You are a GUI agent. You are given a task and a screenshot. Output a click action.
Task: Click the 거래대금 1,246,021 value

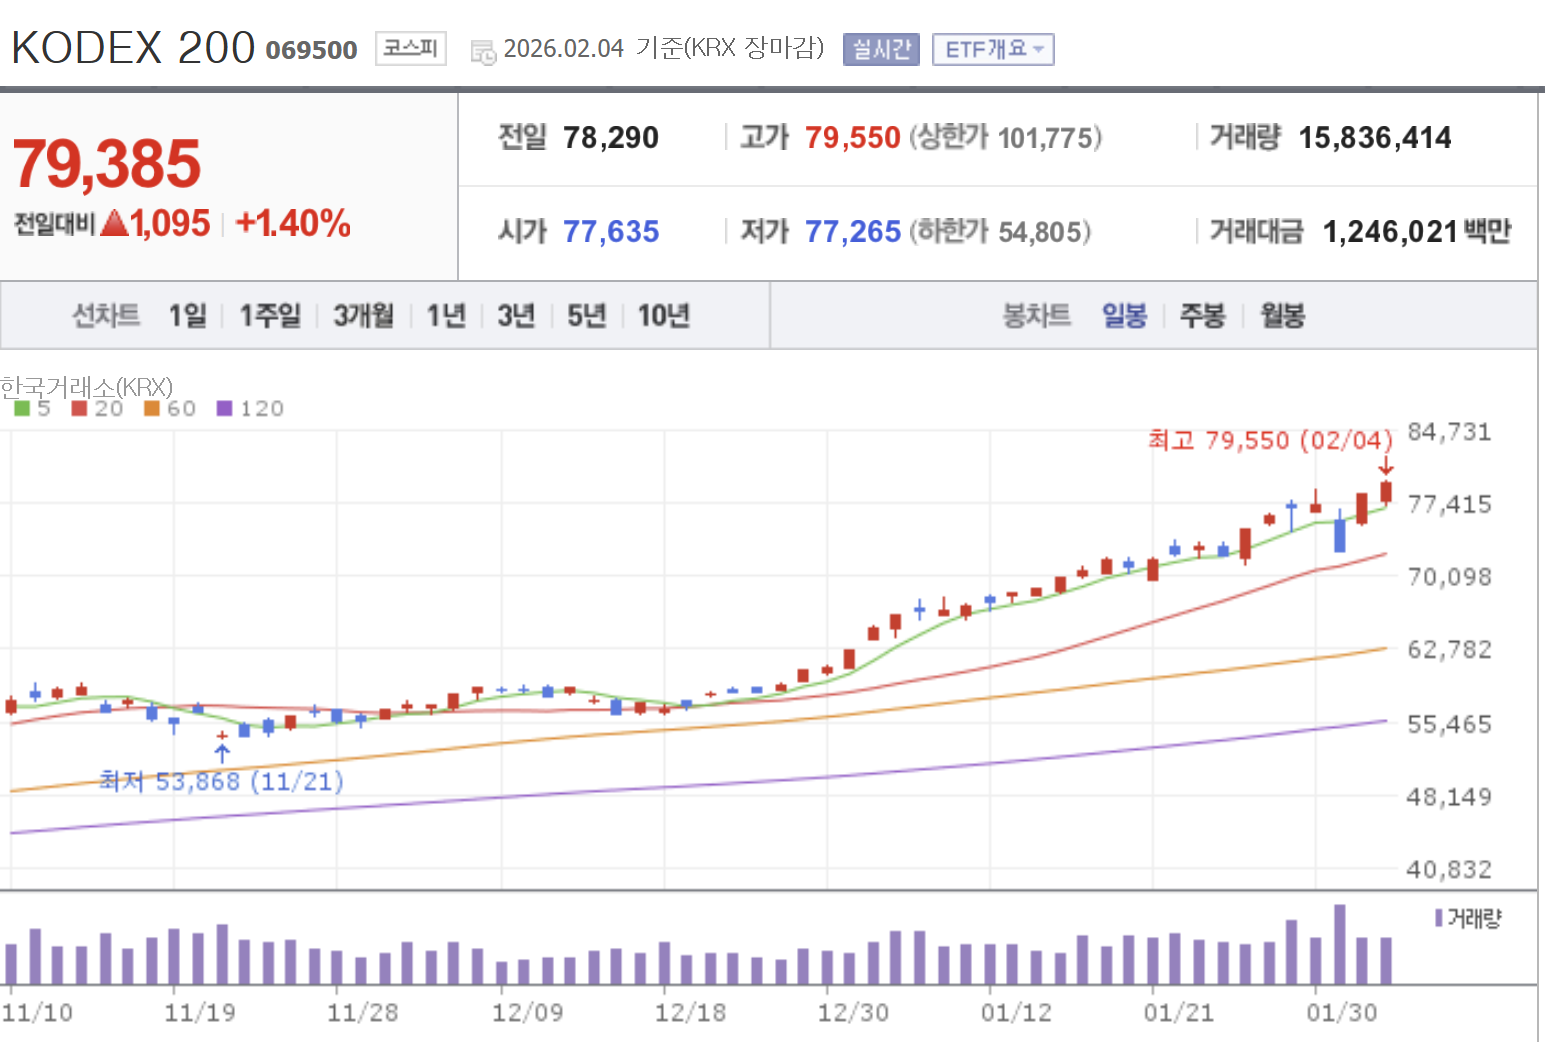click(1390, 232)
